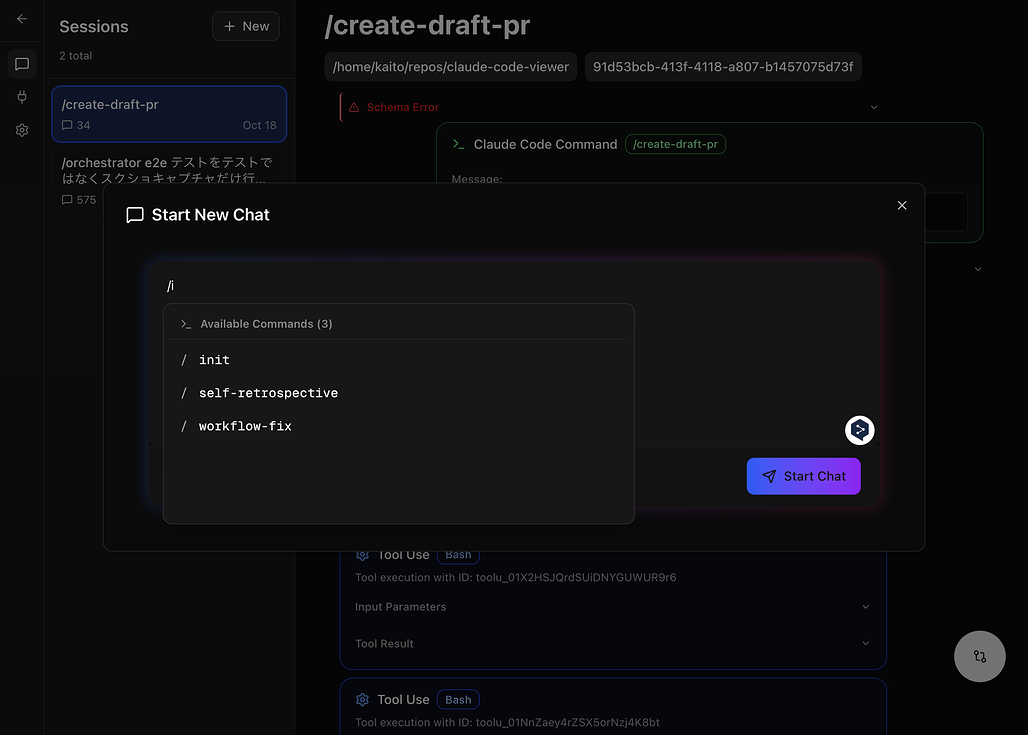Click the floating git branch button
Image resolution: width=1028 pixels, height=735 pixels.
point(979,656)
